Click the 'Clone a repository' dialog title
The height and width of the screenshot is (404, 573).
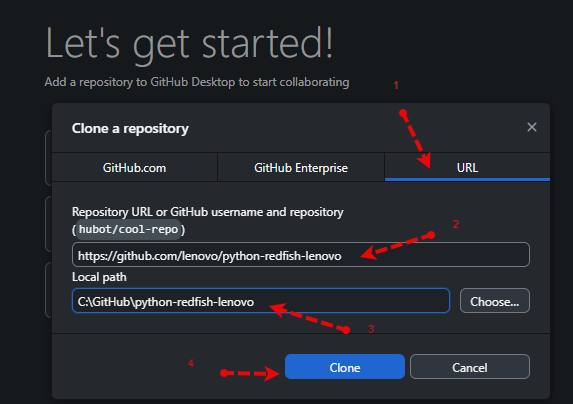point(130,129)
